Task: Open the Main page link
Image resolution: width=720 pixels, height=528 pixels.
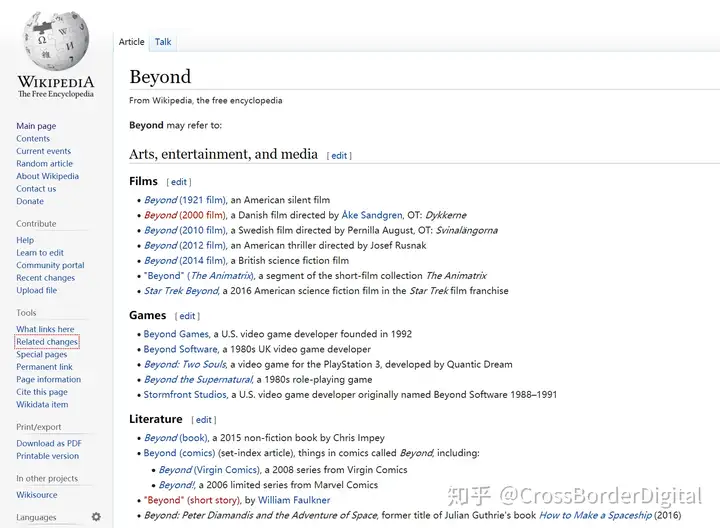Action: [x=36, y=126]
